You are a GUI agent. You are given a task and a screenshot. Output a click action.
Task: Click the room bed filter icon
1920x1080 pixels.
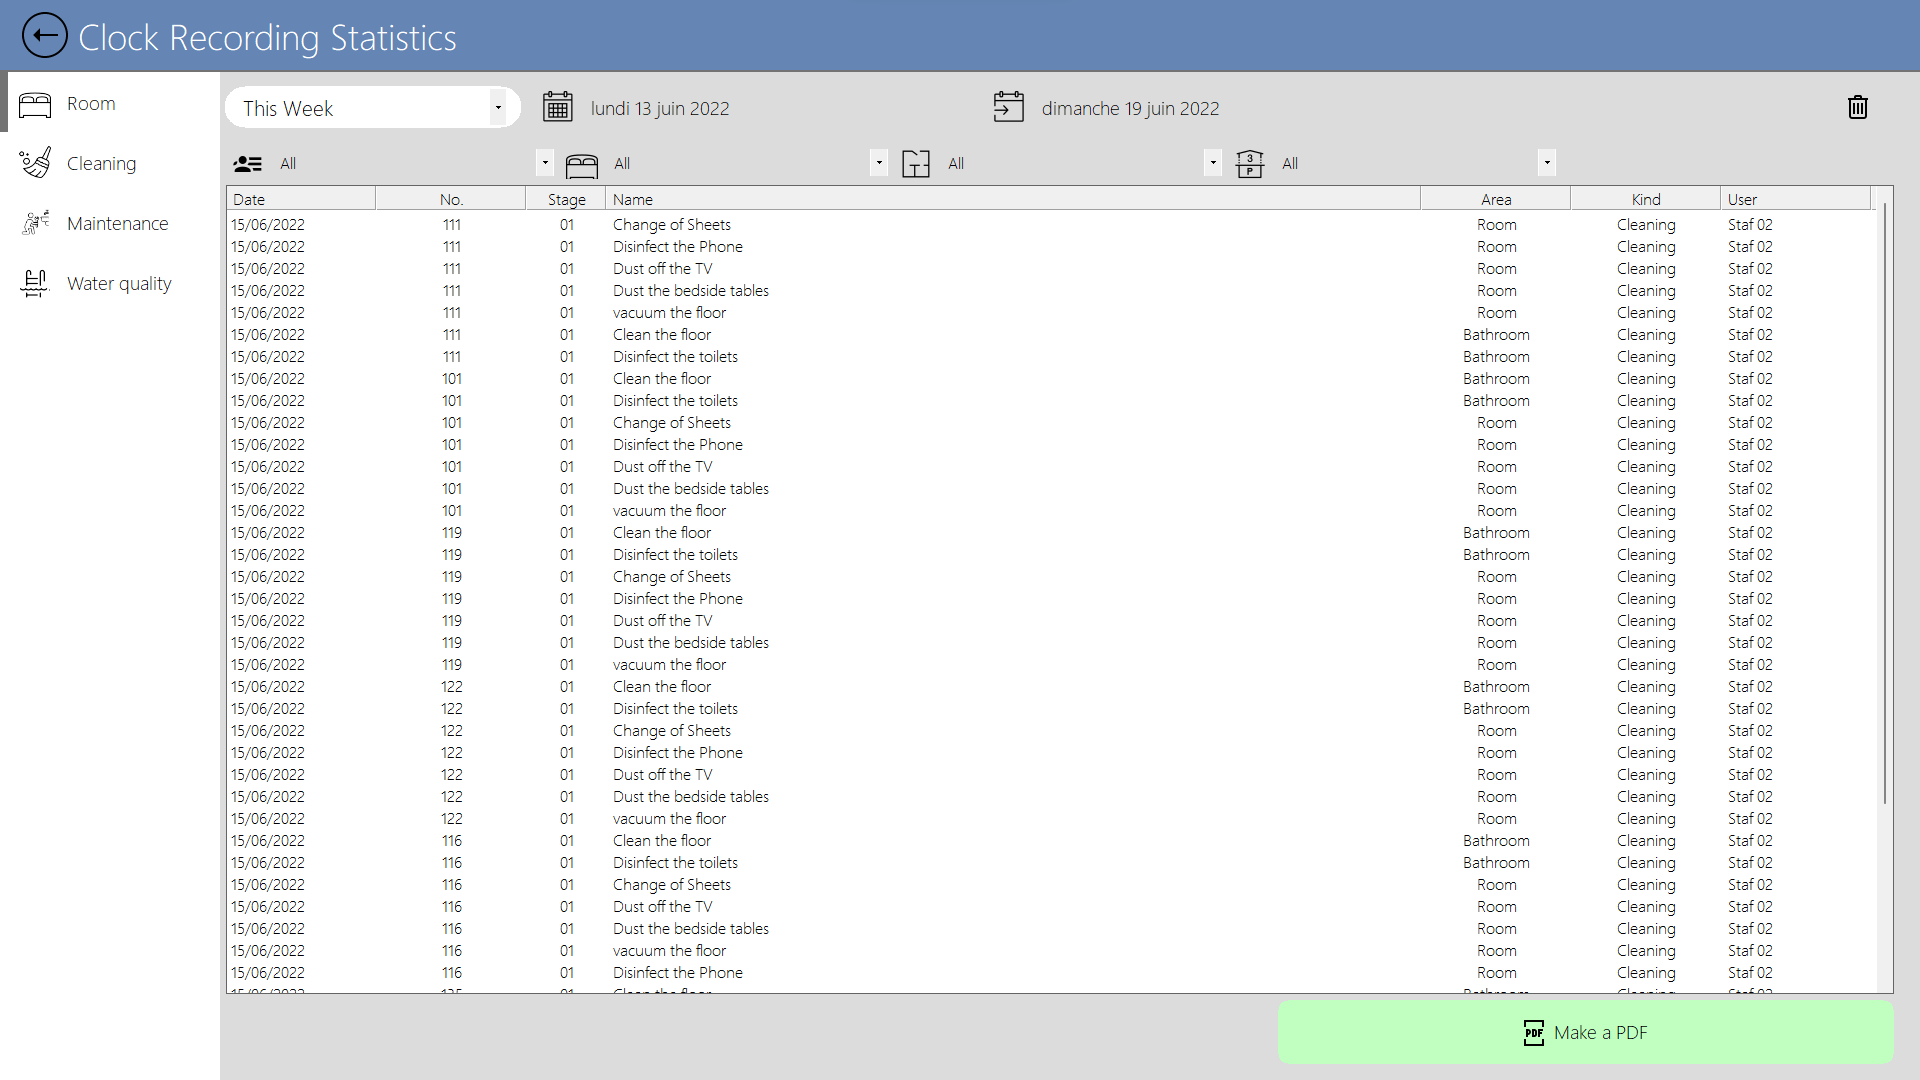coord(581,164)
